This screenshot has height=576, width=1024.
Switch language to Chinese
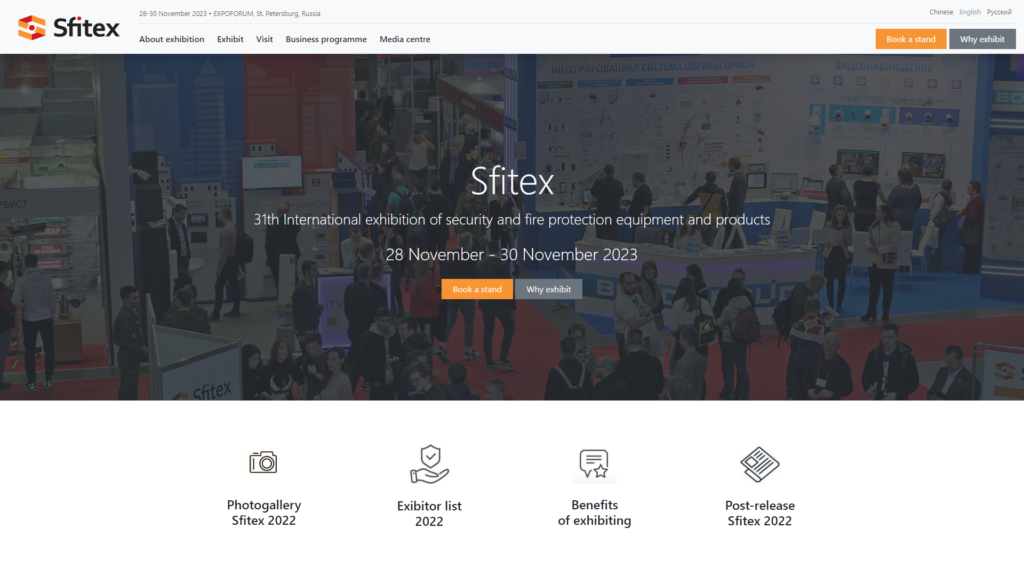941,12
